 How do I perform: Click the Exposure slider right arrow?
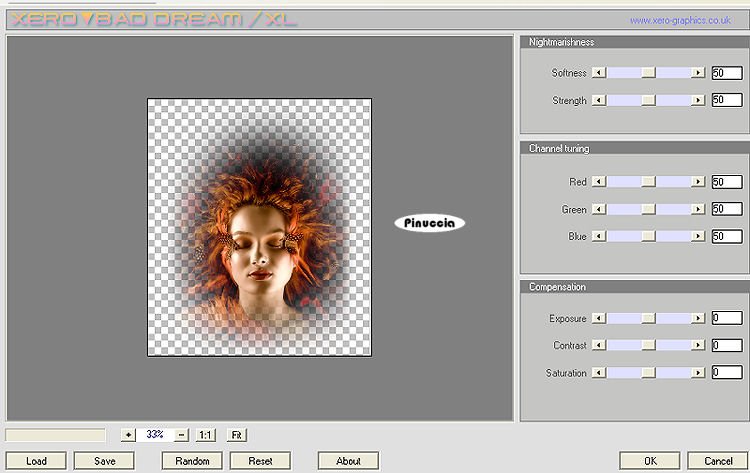[x=699, y=319]
